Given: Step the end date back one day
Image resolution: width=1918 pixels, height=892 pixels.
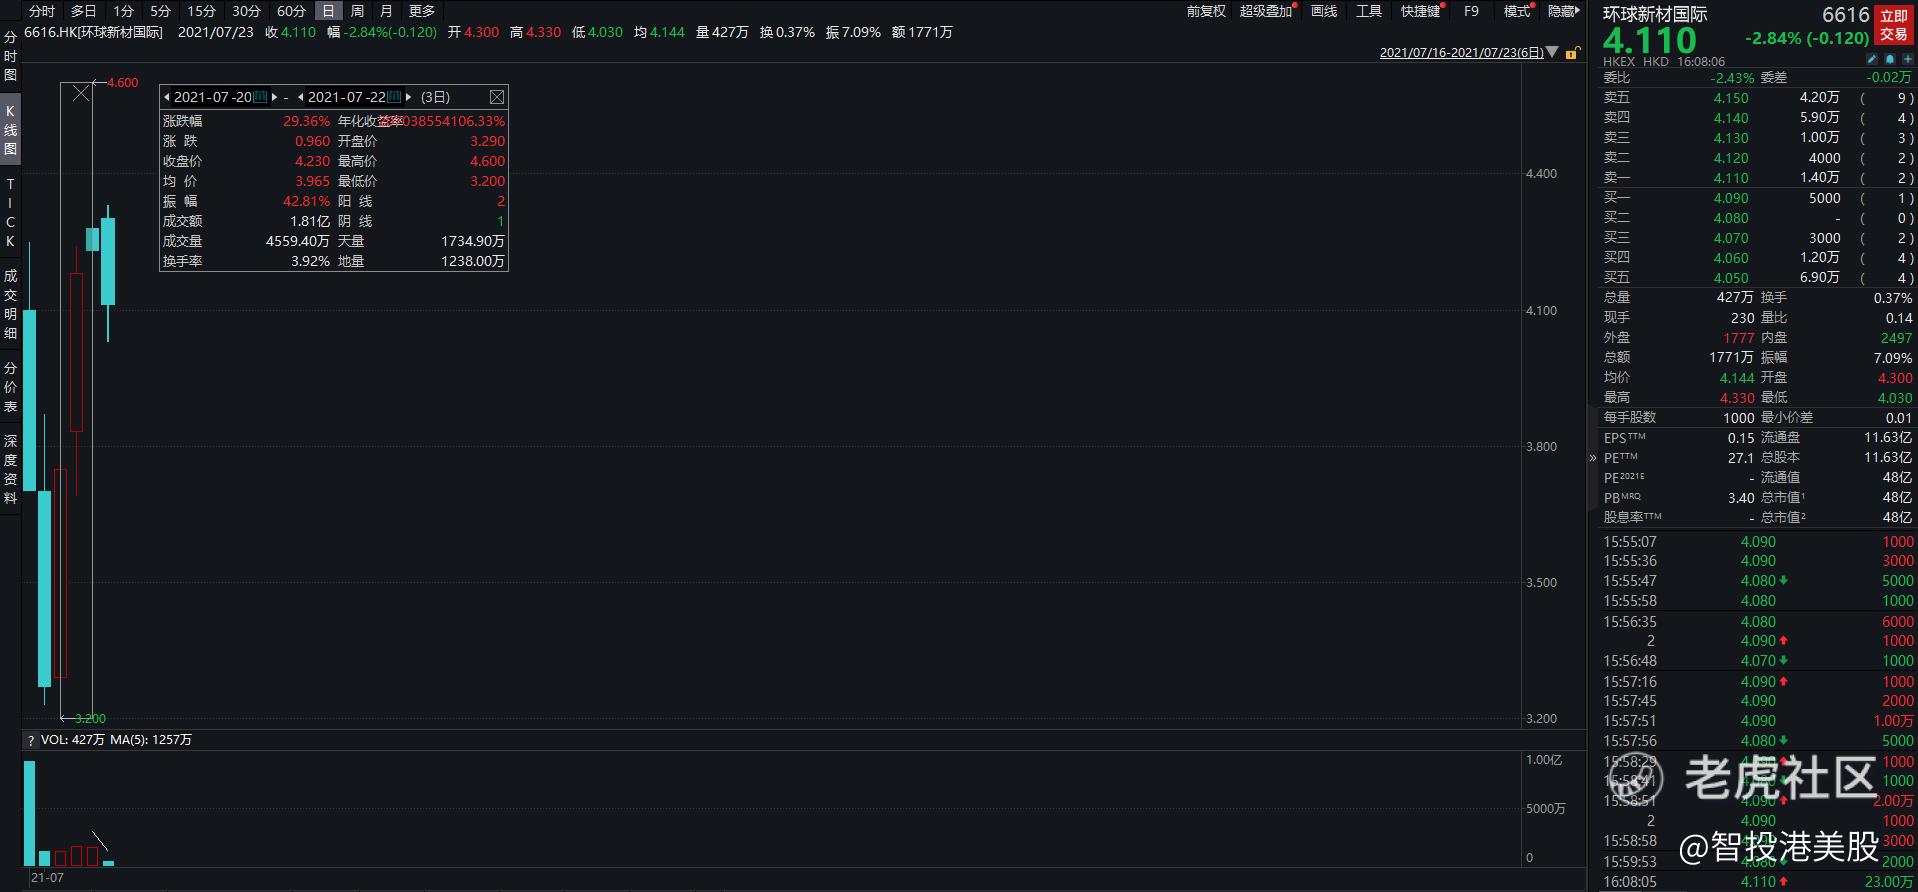Looking at the screenshot, I should pyautogui.click(x=301, y=97).
